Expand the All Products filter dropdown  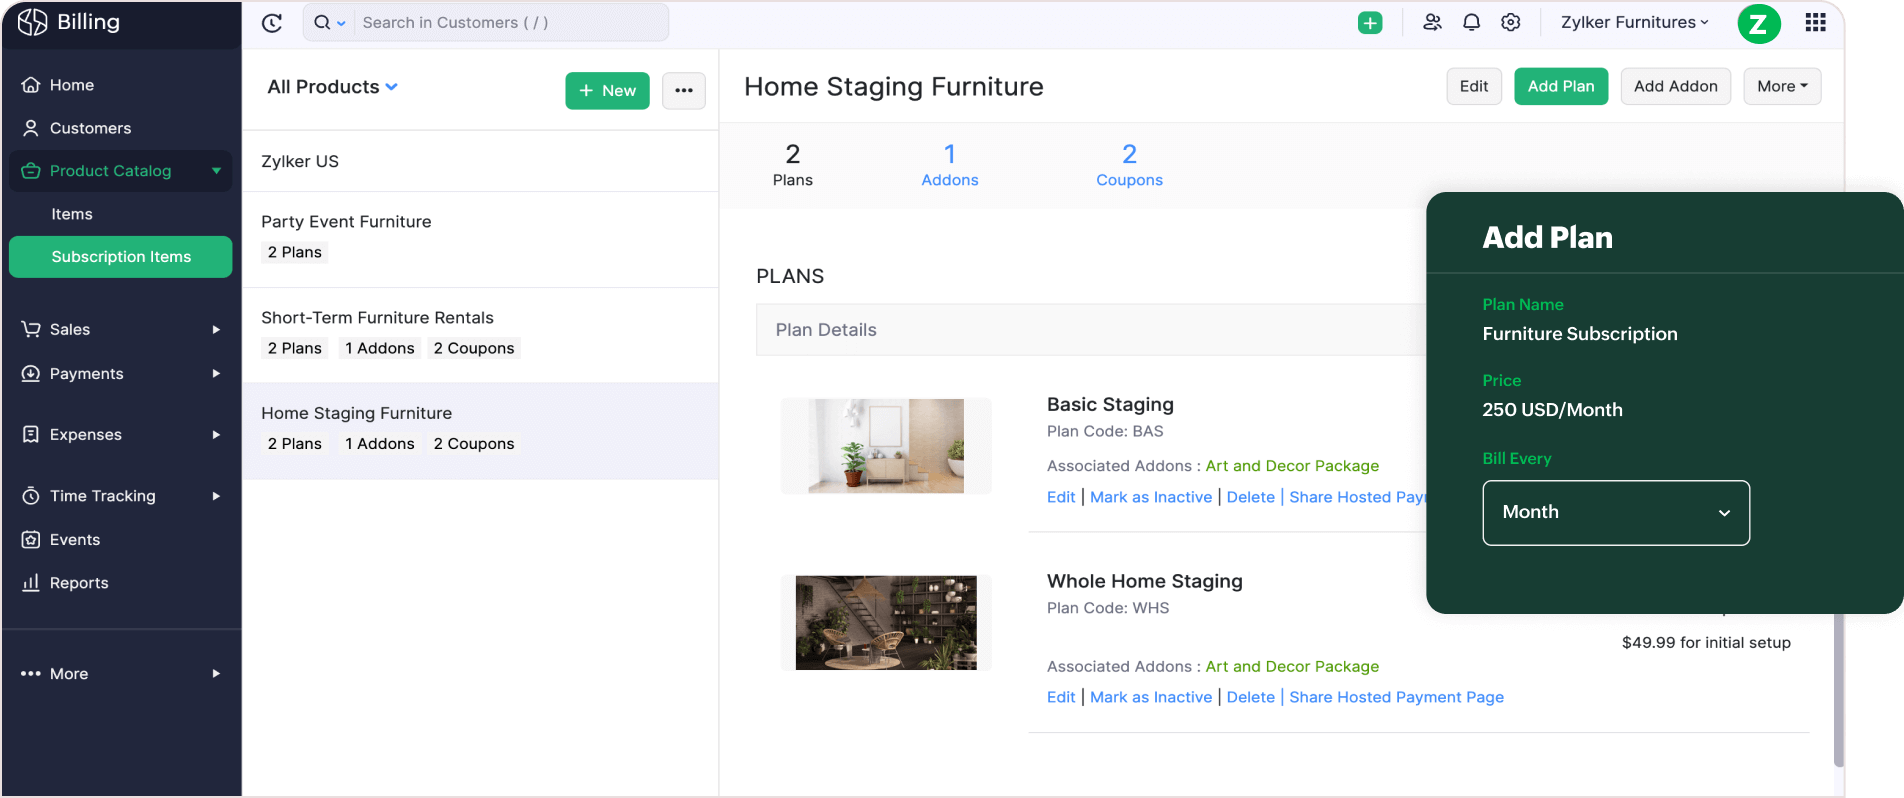coord(333,87)
